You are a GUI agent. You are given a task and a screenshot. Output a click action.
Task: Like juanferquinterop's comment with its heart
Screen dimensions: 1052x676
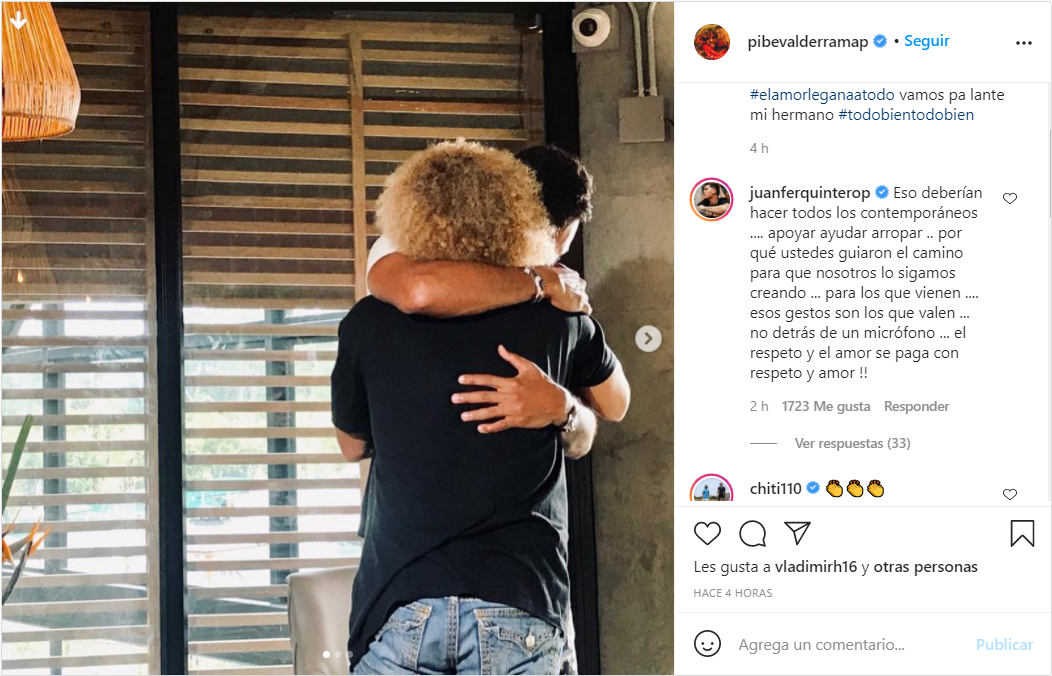coord(1010,198)
